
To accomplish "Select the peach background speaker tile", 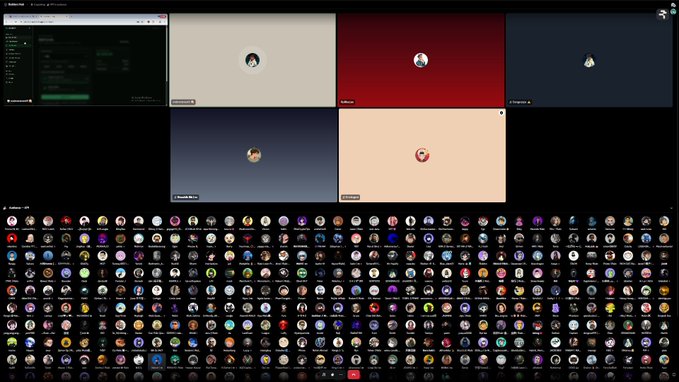I will (422, 155).
